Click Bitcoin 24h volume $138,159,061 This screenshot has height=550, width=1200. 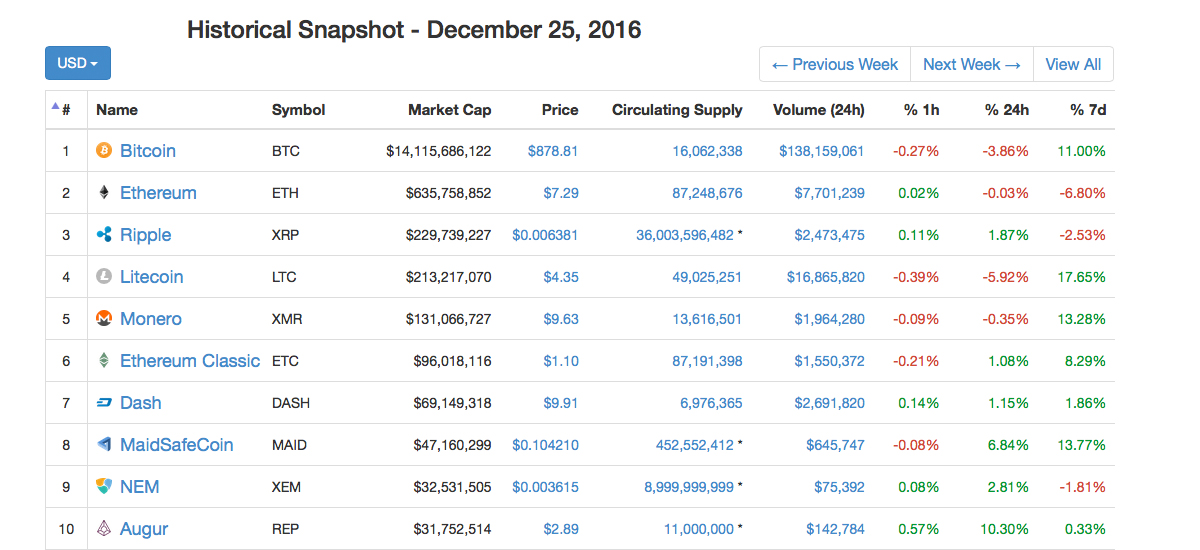click(822, 151)
